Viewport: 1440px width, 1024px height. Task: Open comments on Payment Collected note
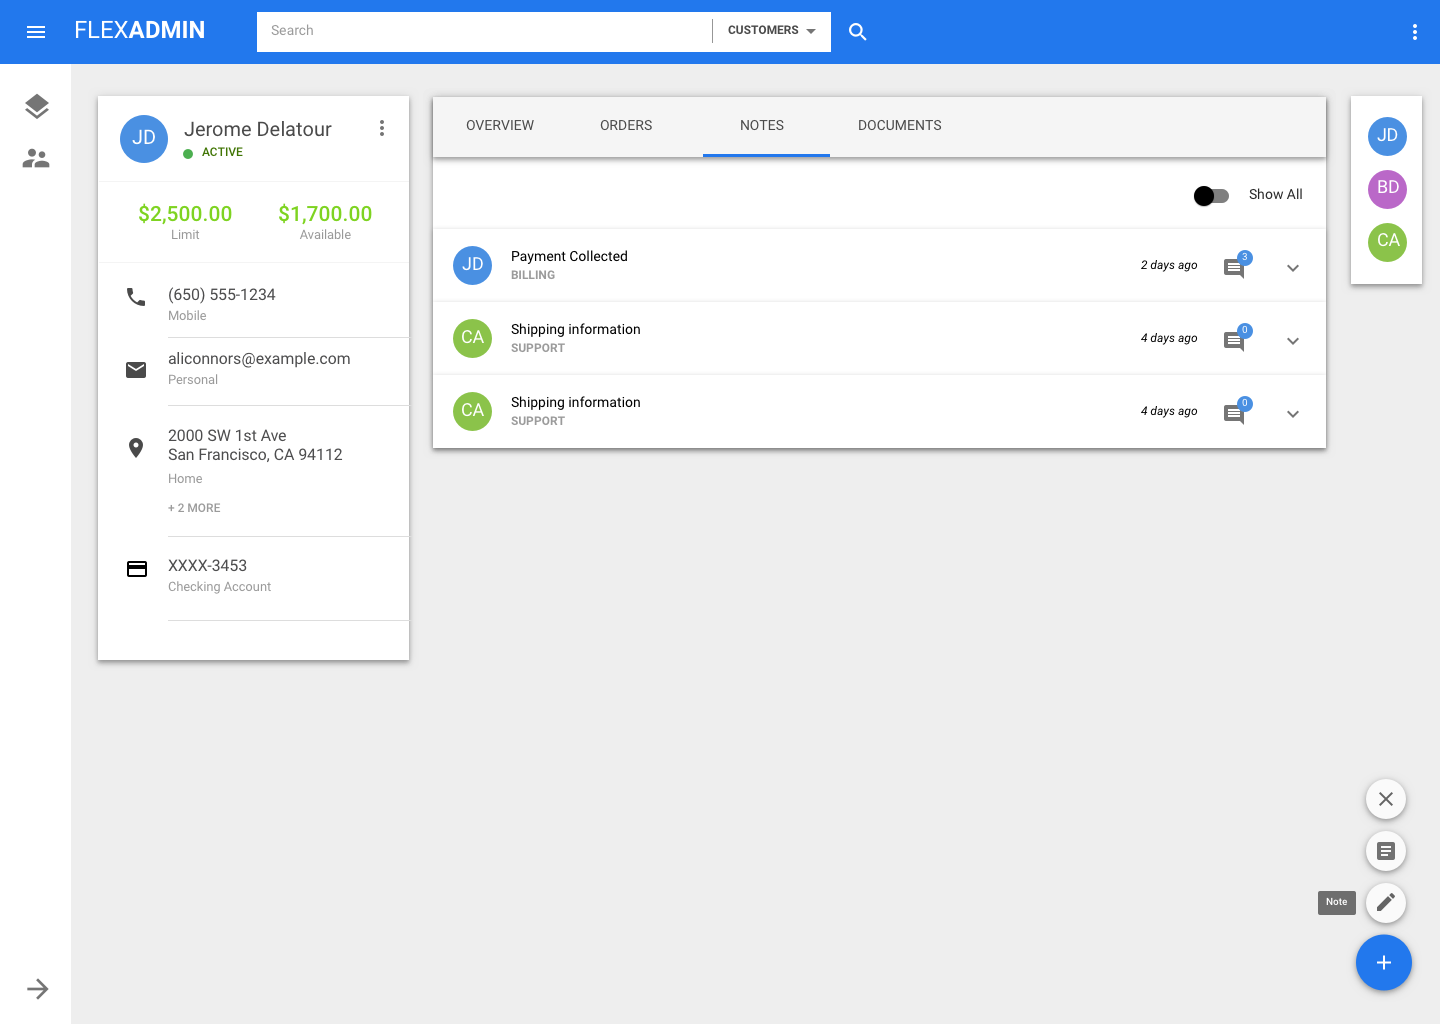tap(1235, 267)
